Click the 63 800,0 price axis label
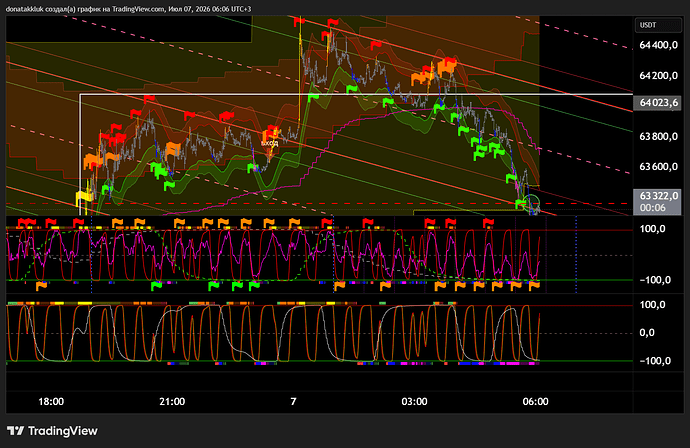This screenshot has width=690, height=448. click(658, 136)
